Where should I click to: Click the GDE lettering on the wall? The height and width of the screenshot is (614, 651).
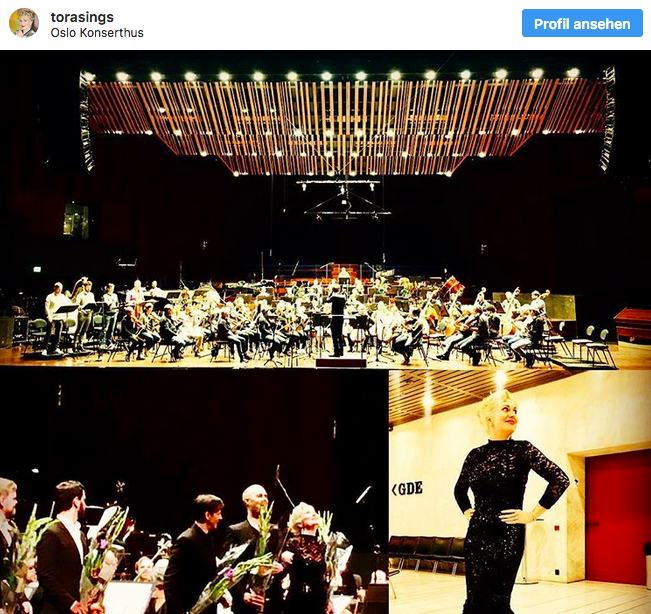(x=407, y=489)
